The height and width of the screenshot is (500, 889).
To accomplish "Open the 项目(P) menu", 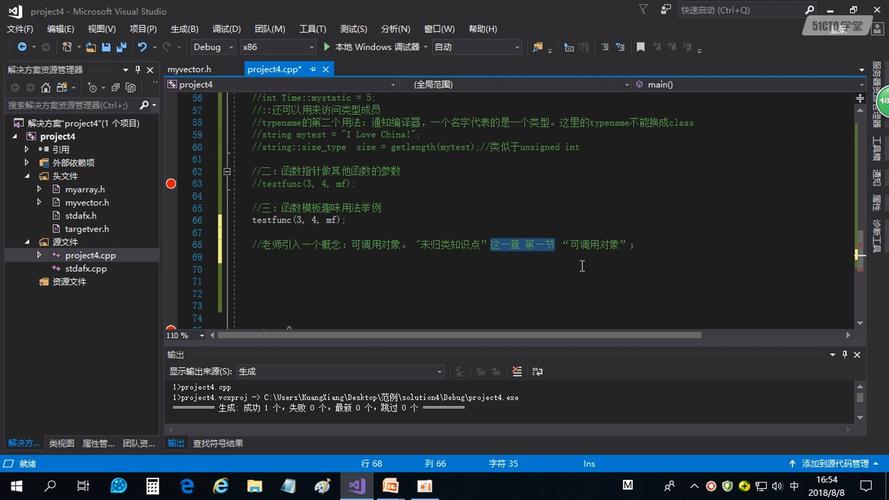I will coord(143,29).
